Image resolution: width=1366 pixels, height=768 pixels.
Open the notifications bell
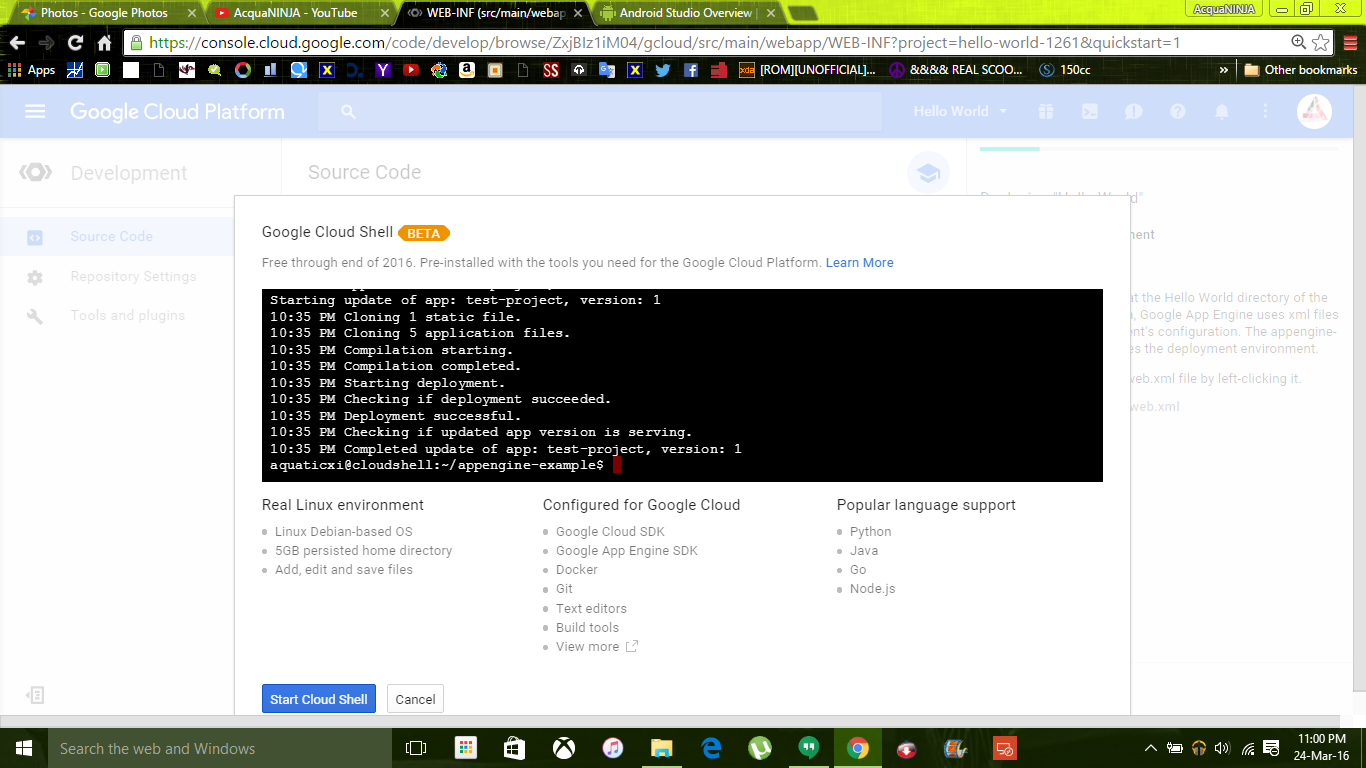pos(1222,112)
